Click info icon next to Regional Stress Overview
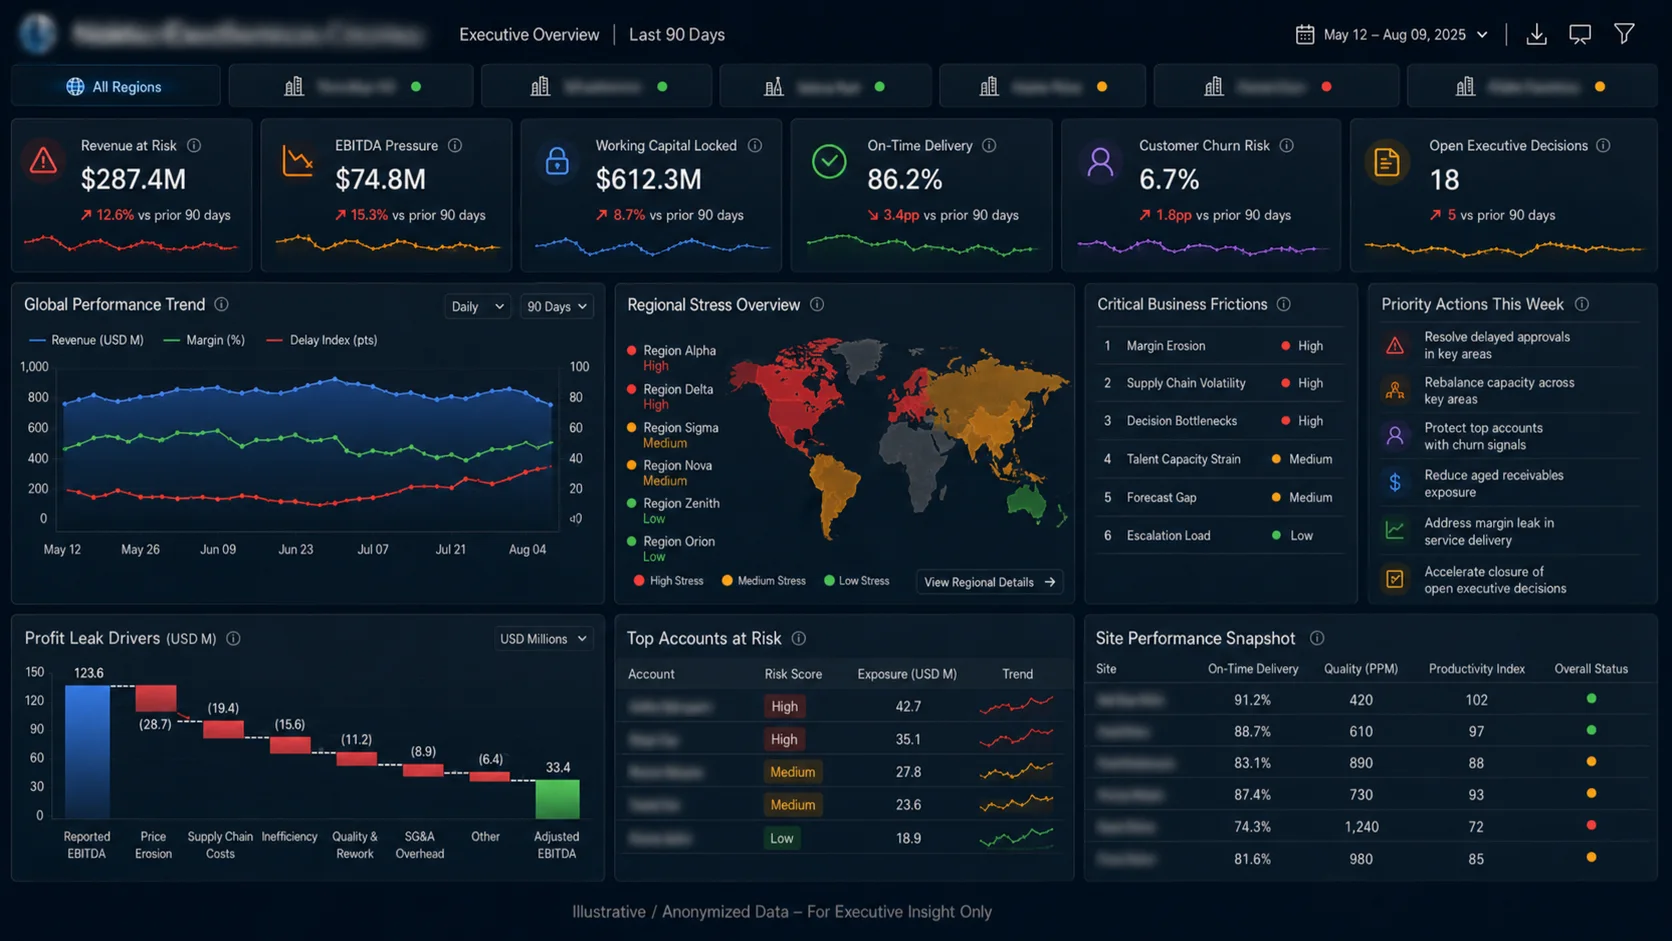The width and height of the screenshot is (1672, 941). coord(817,305)
